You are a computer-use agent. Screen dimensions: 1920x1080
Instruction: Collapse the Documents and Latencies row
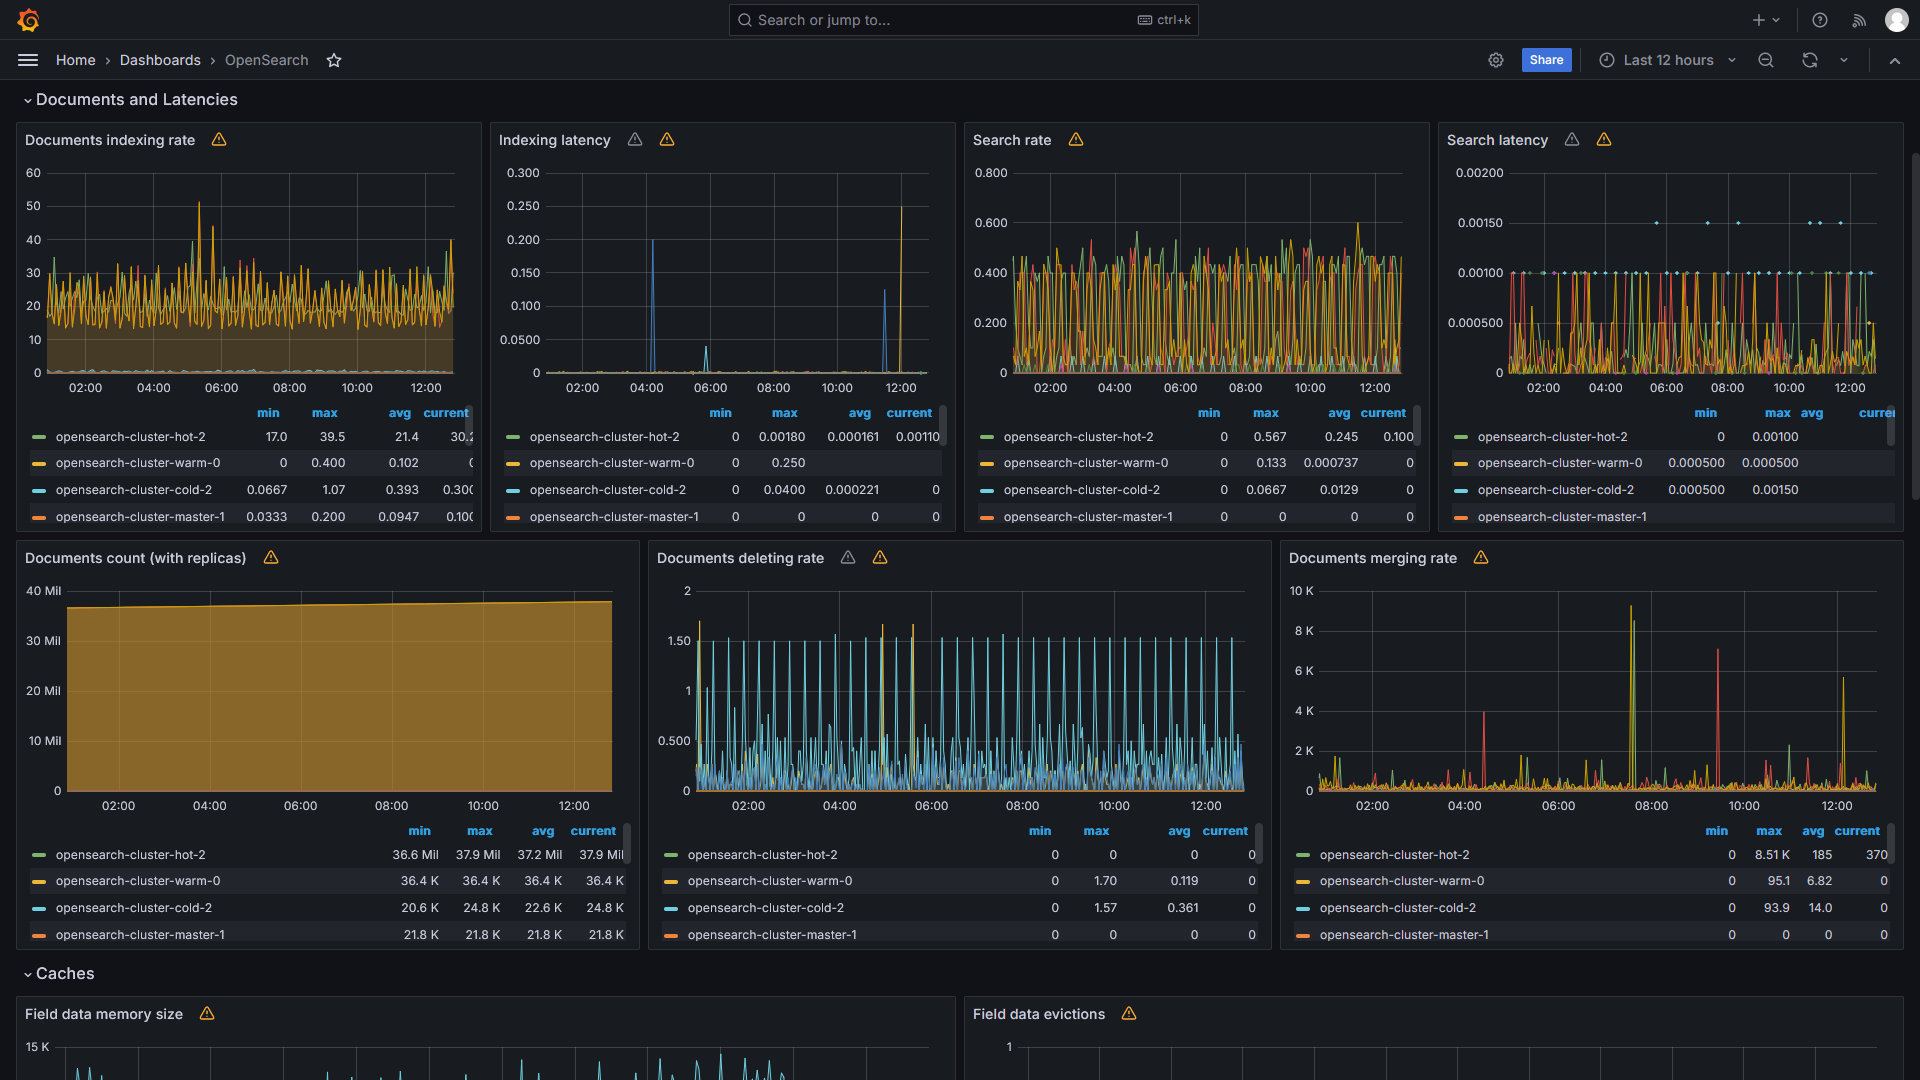136,100
